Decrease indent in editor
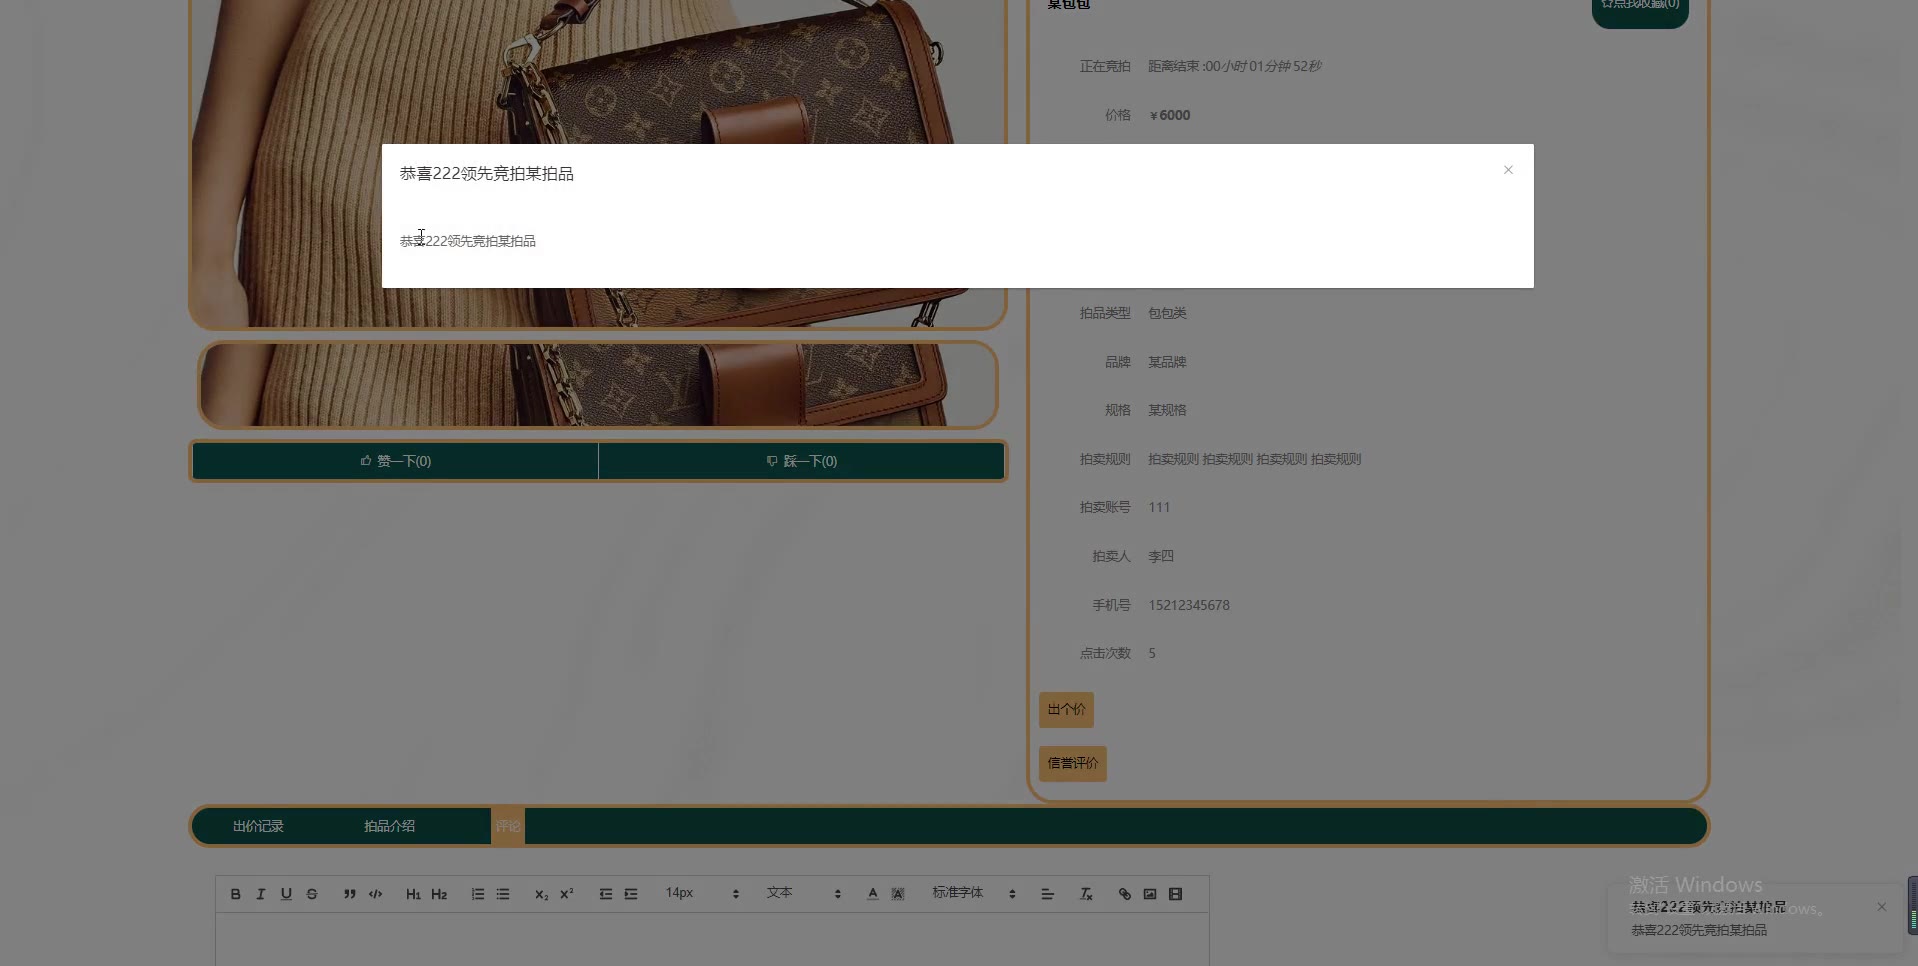The image size is (1918, 966). (606, 894)
